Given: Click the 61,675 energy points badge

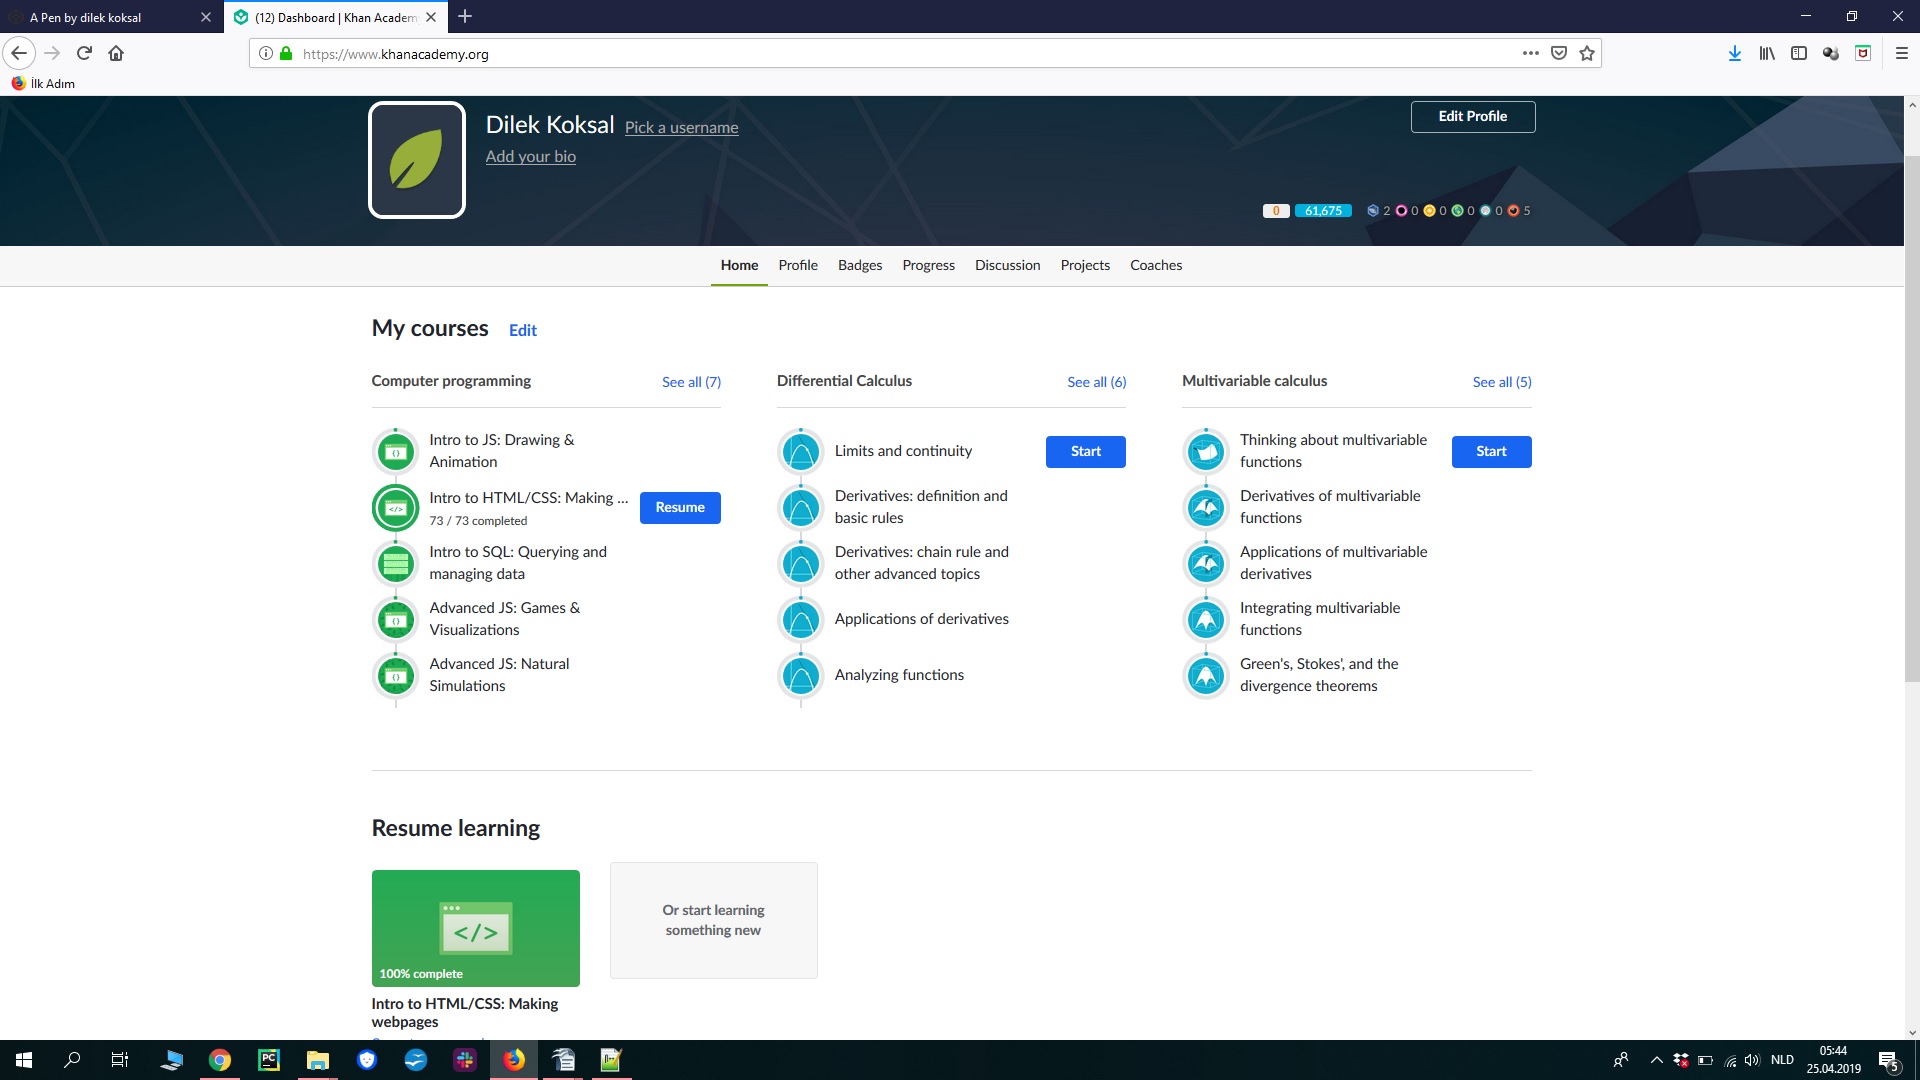Looking at the screenshot, I should click(1323, 211).
